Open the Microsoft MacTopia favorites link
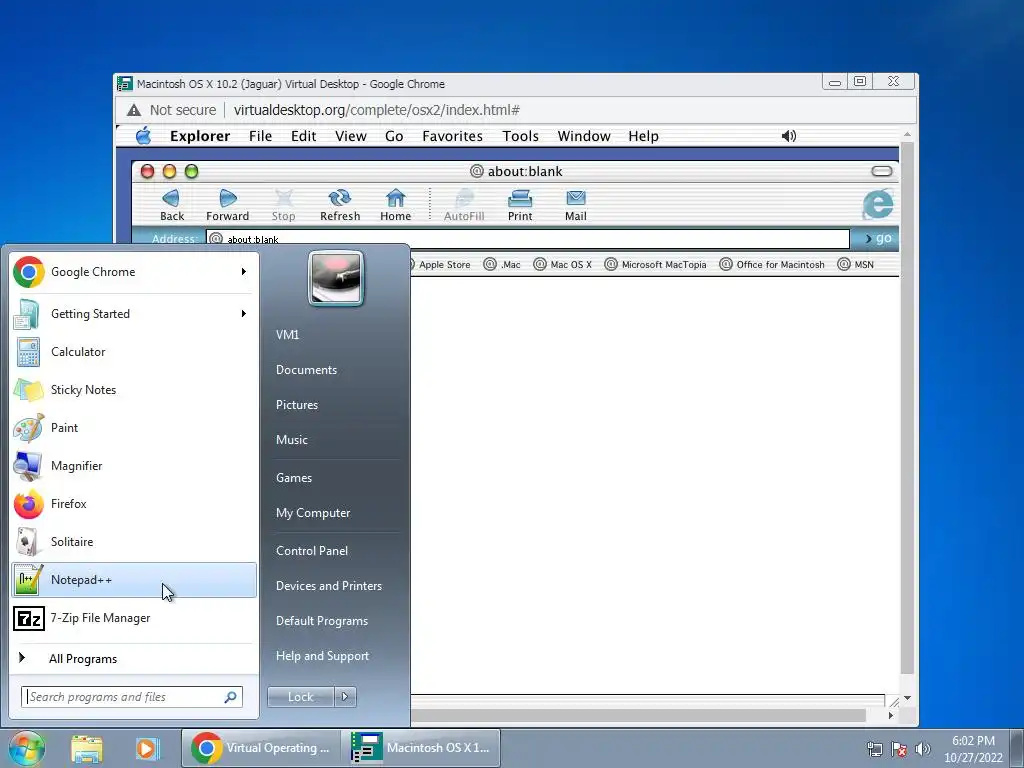 tap(656, 264)
